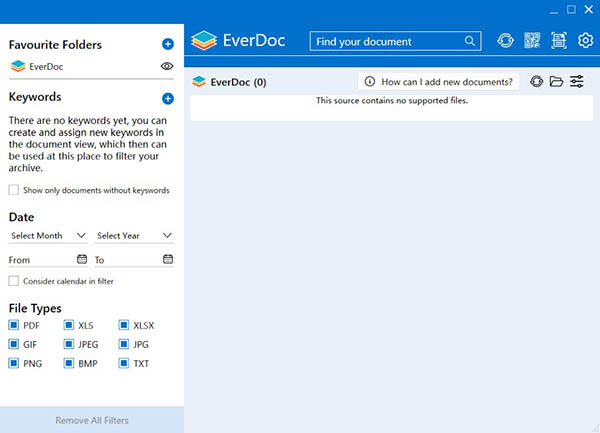Viewport: 600px width, 433px height.
Task: Open the Select Year dropdown
Action: [134, 236]
